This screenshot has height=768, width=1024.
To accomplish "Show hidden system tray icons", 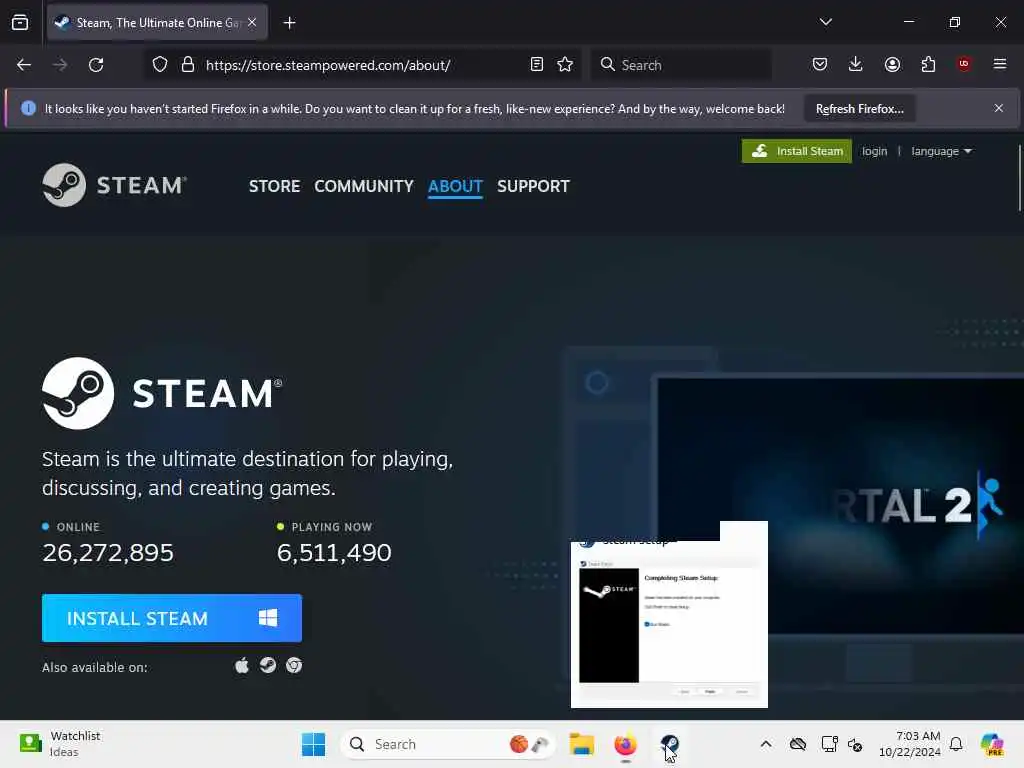I will [766, 744].
